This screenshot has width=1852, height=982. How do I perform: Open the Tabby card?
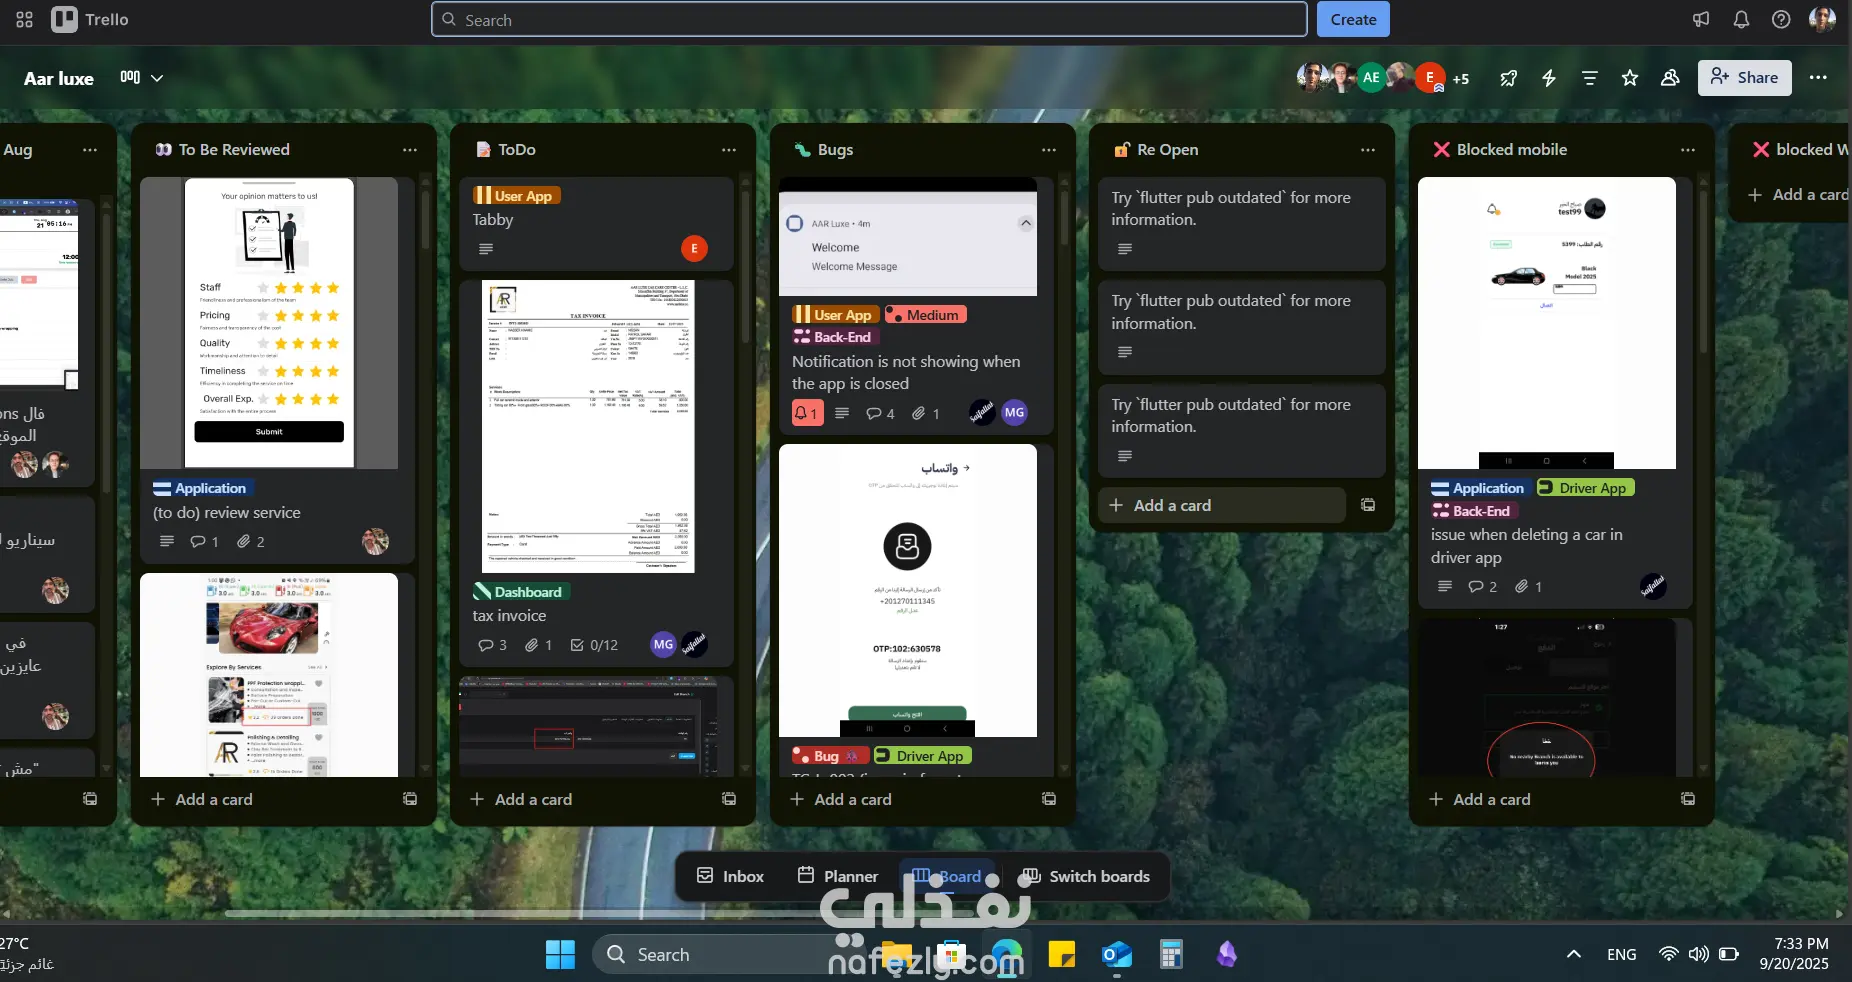597,224
